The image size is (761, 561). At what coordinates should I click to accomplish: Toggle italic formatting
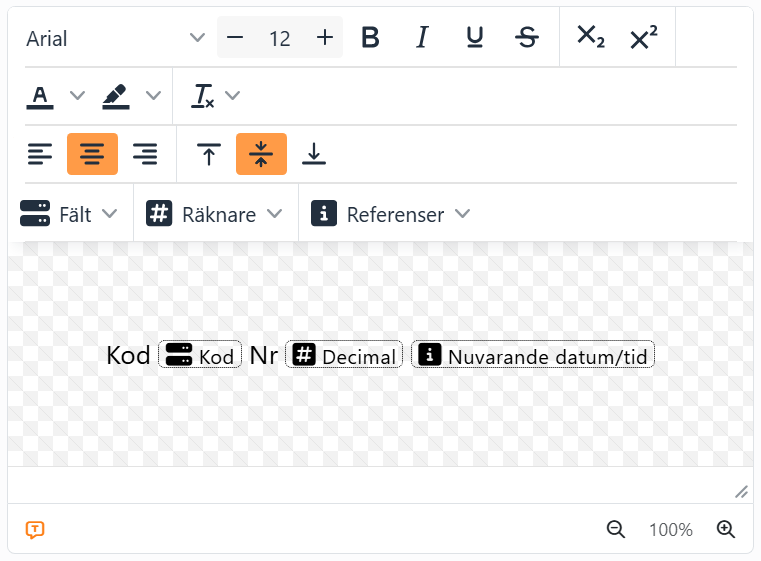click(423, 37)
